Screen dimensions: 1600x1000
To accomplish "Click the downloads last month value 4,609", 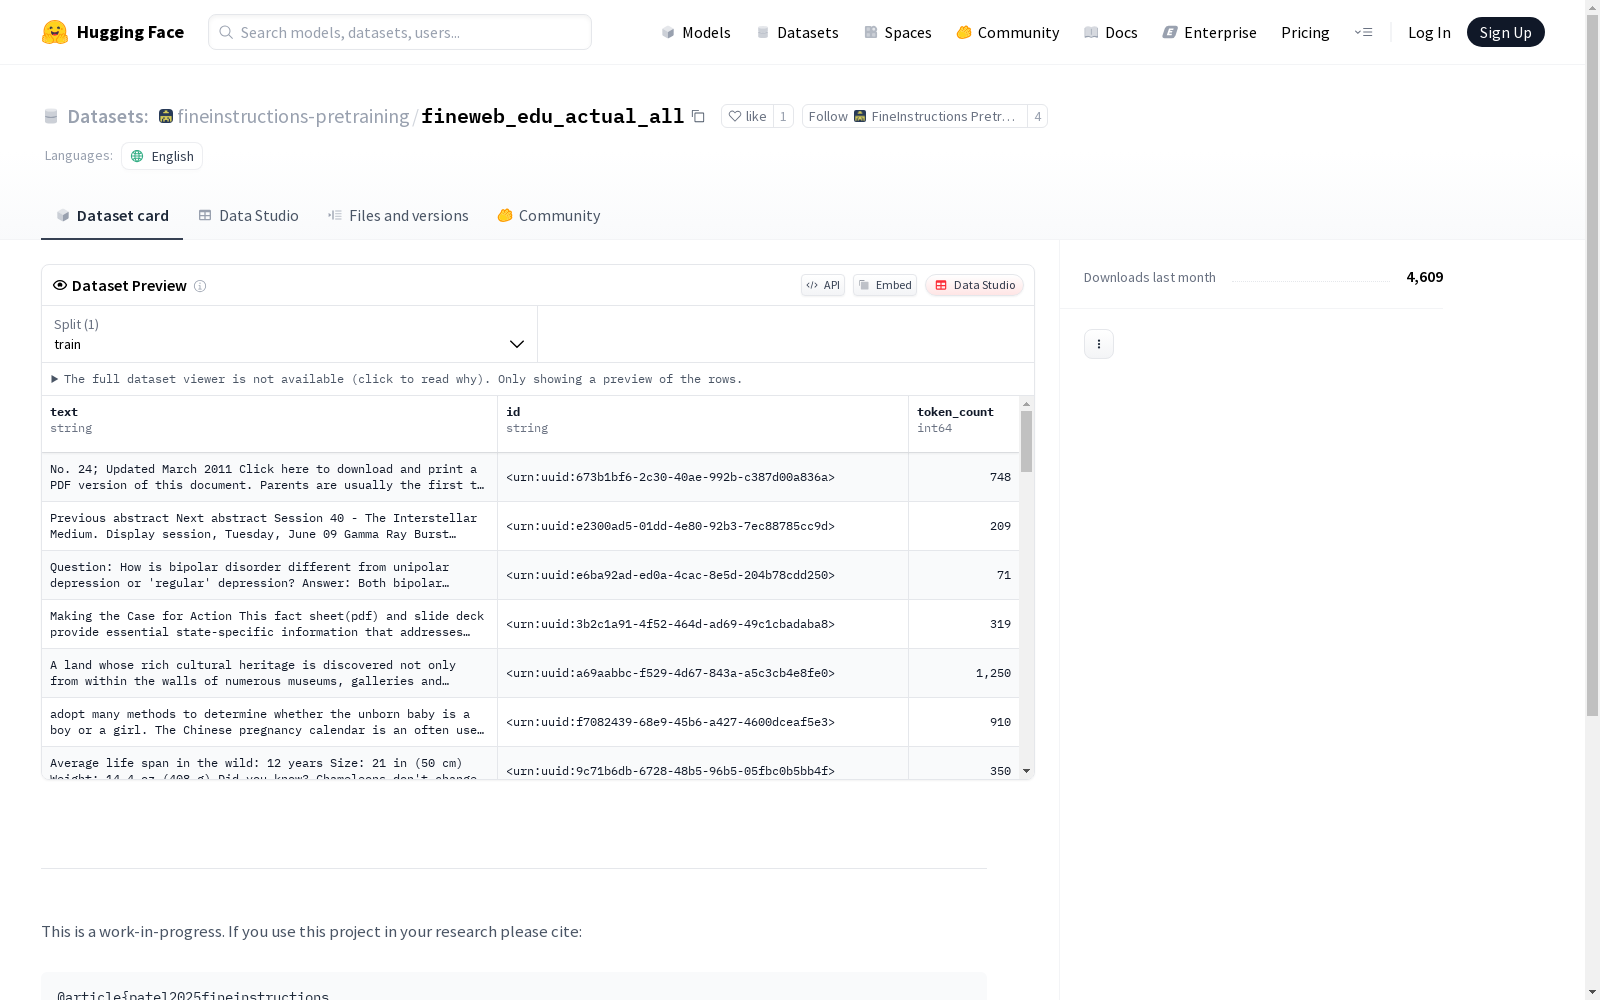I will pos(1425,277).
